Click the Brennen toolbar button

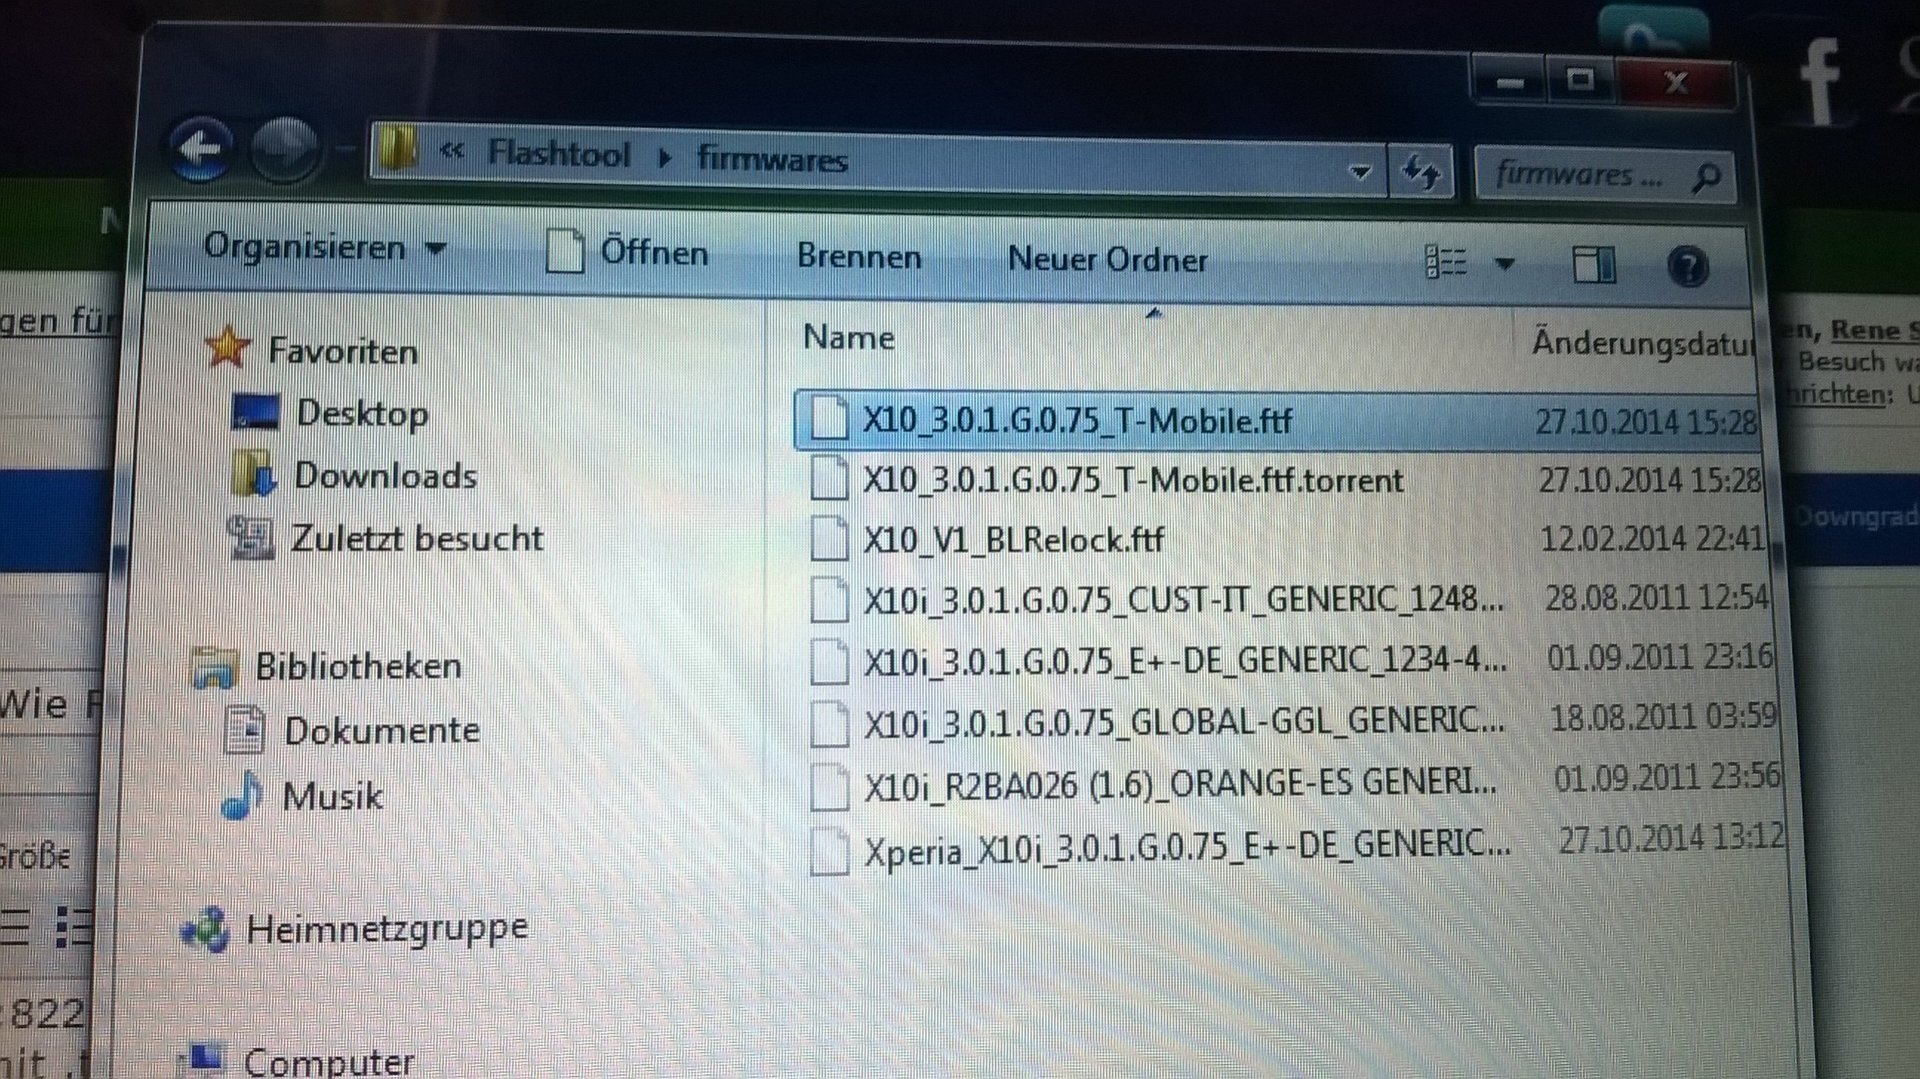[x=859, y=256]
